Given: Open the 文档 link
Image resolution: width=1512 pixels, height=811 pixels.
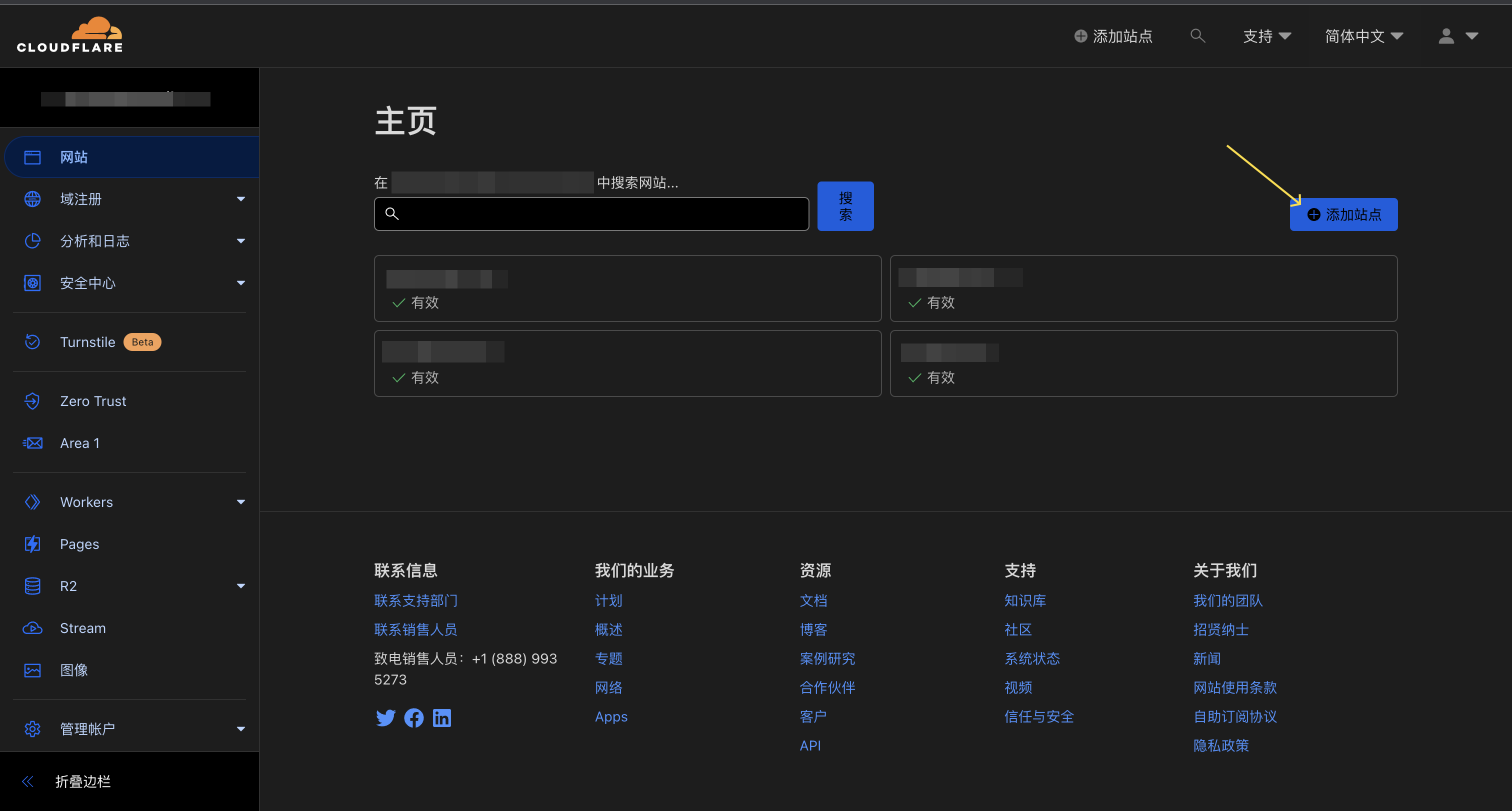Looking at the screenshot, I should pyautogui.click(x=814, y=601).
